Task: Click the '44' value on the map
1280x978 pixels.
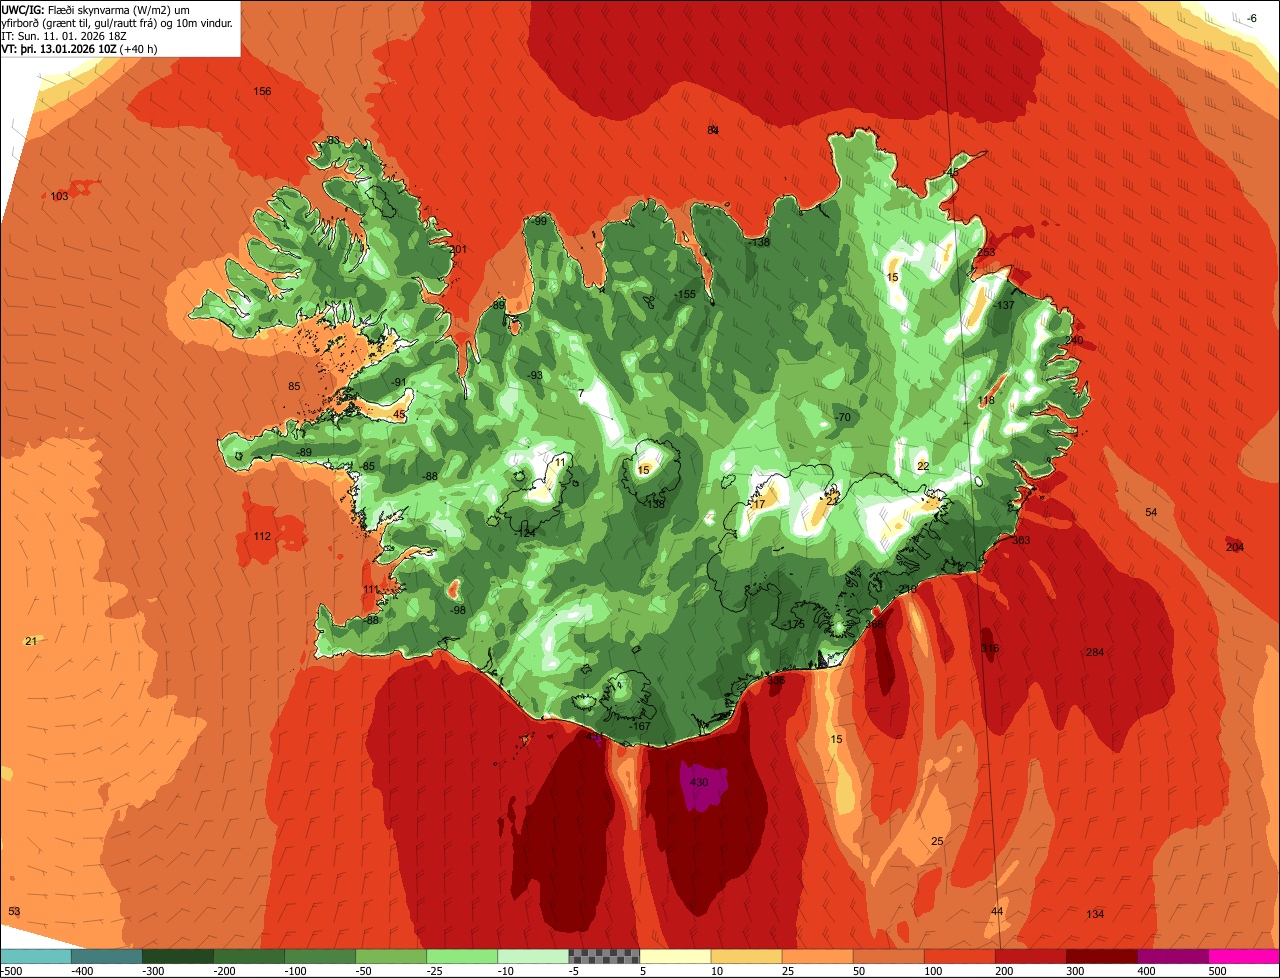Action: click(x=997, y=912)
